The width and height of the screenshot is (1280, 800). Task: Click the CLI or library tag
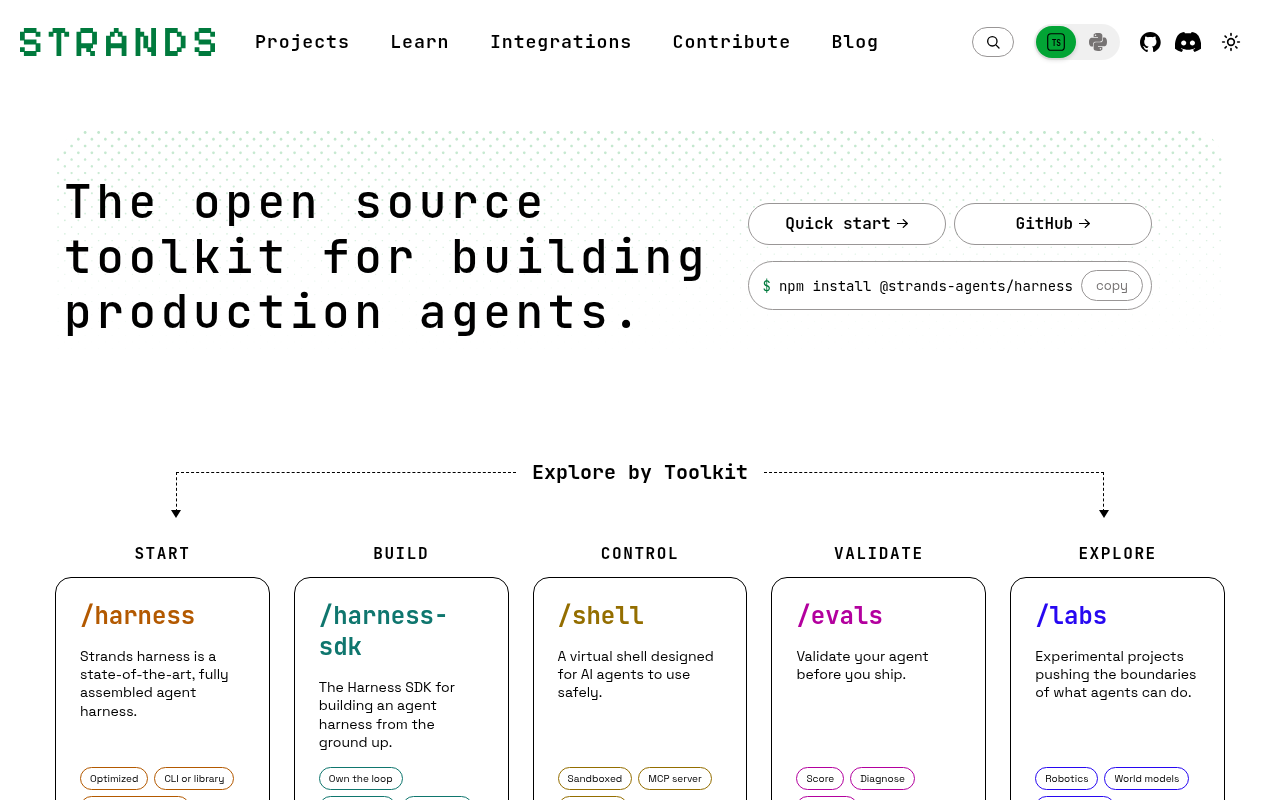point(194,779)
